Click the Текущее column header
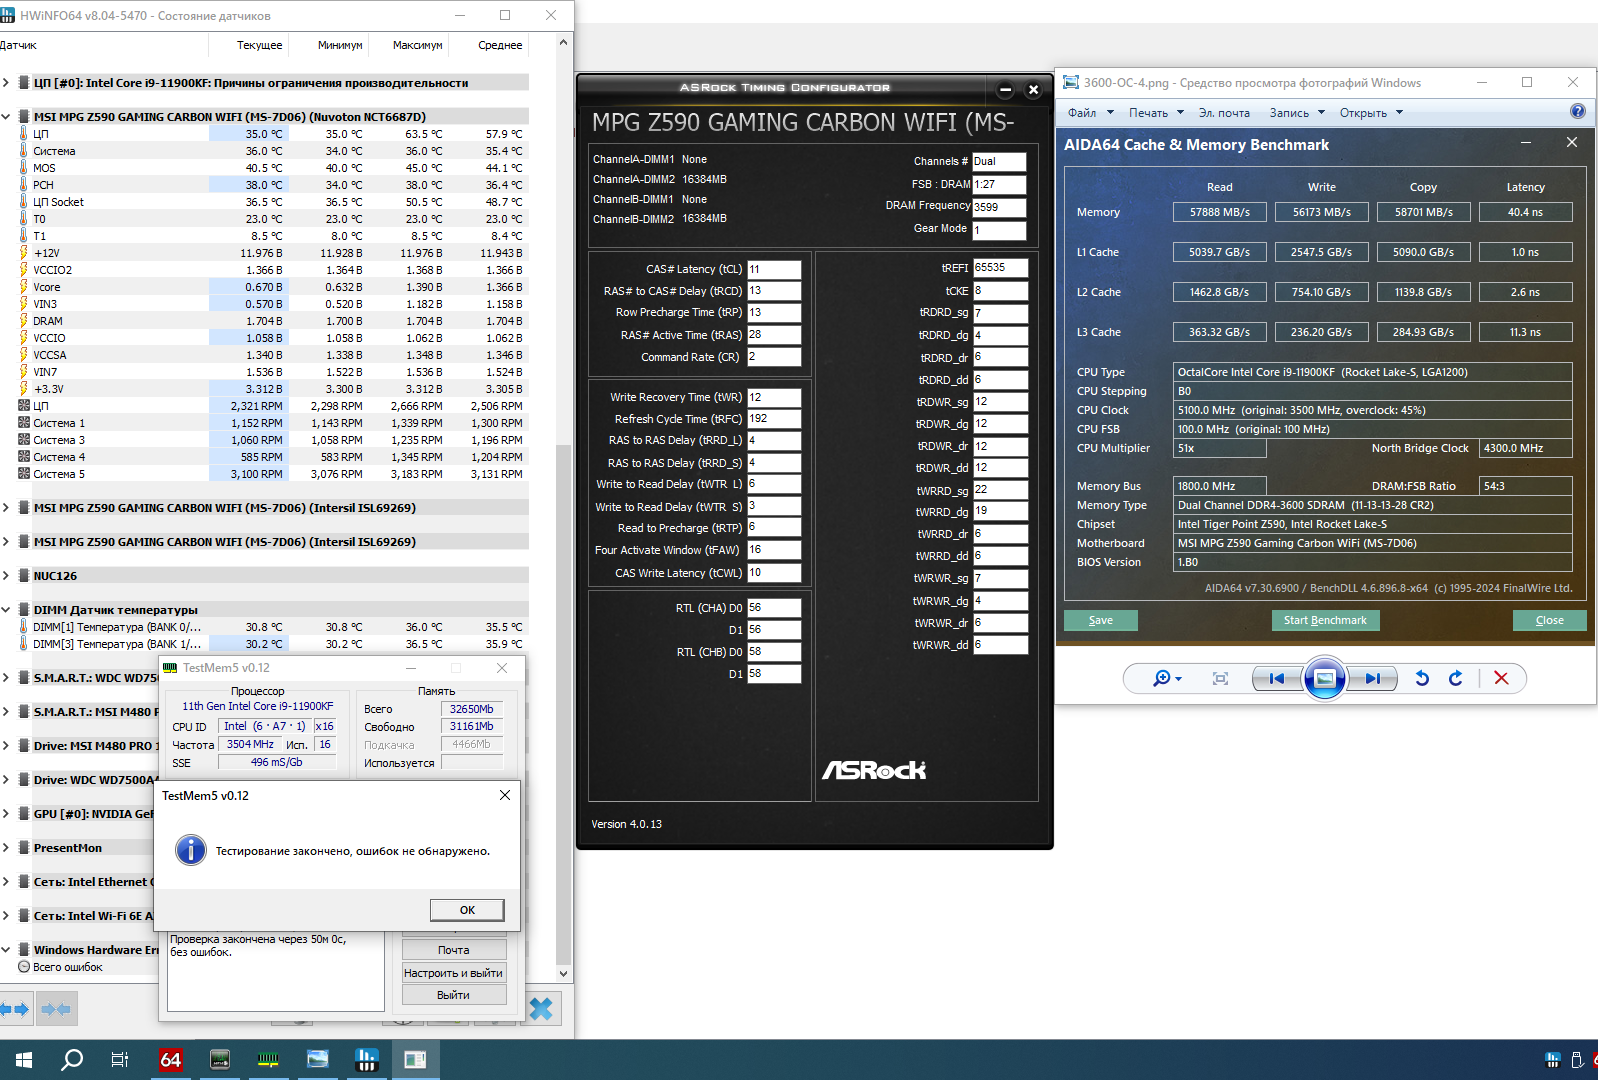The image size is (1598, 1080). pos(259,45)
